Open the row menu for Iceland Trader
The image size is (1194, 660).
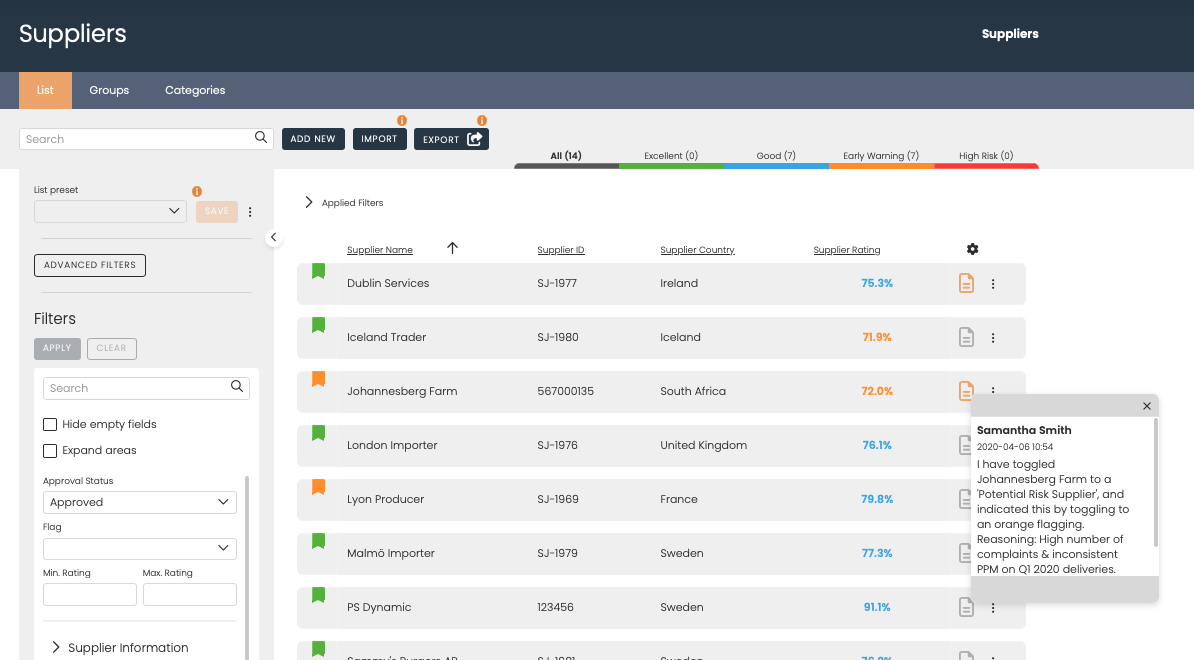pos(993,338)
